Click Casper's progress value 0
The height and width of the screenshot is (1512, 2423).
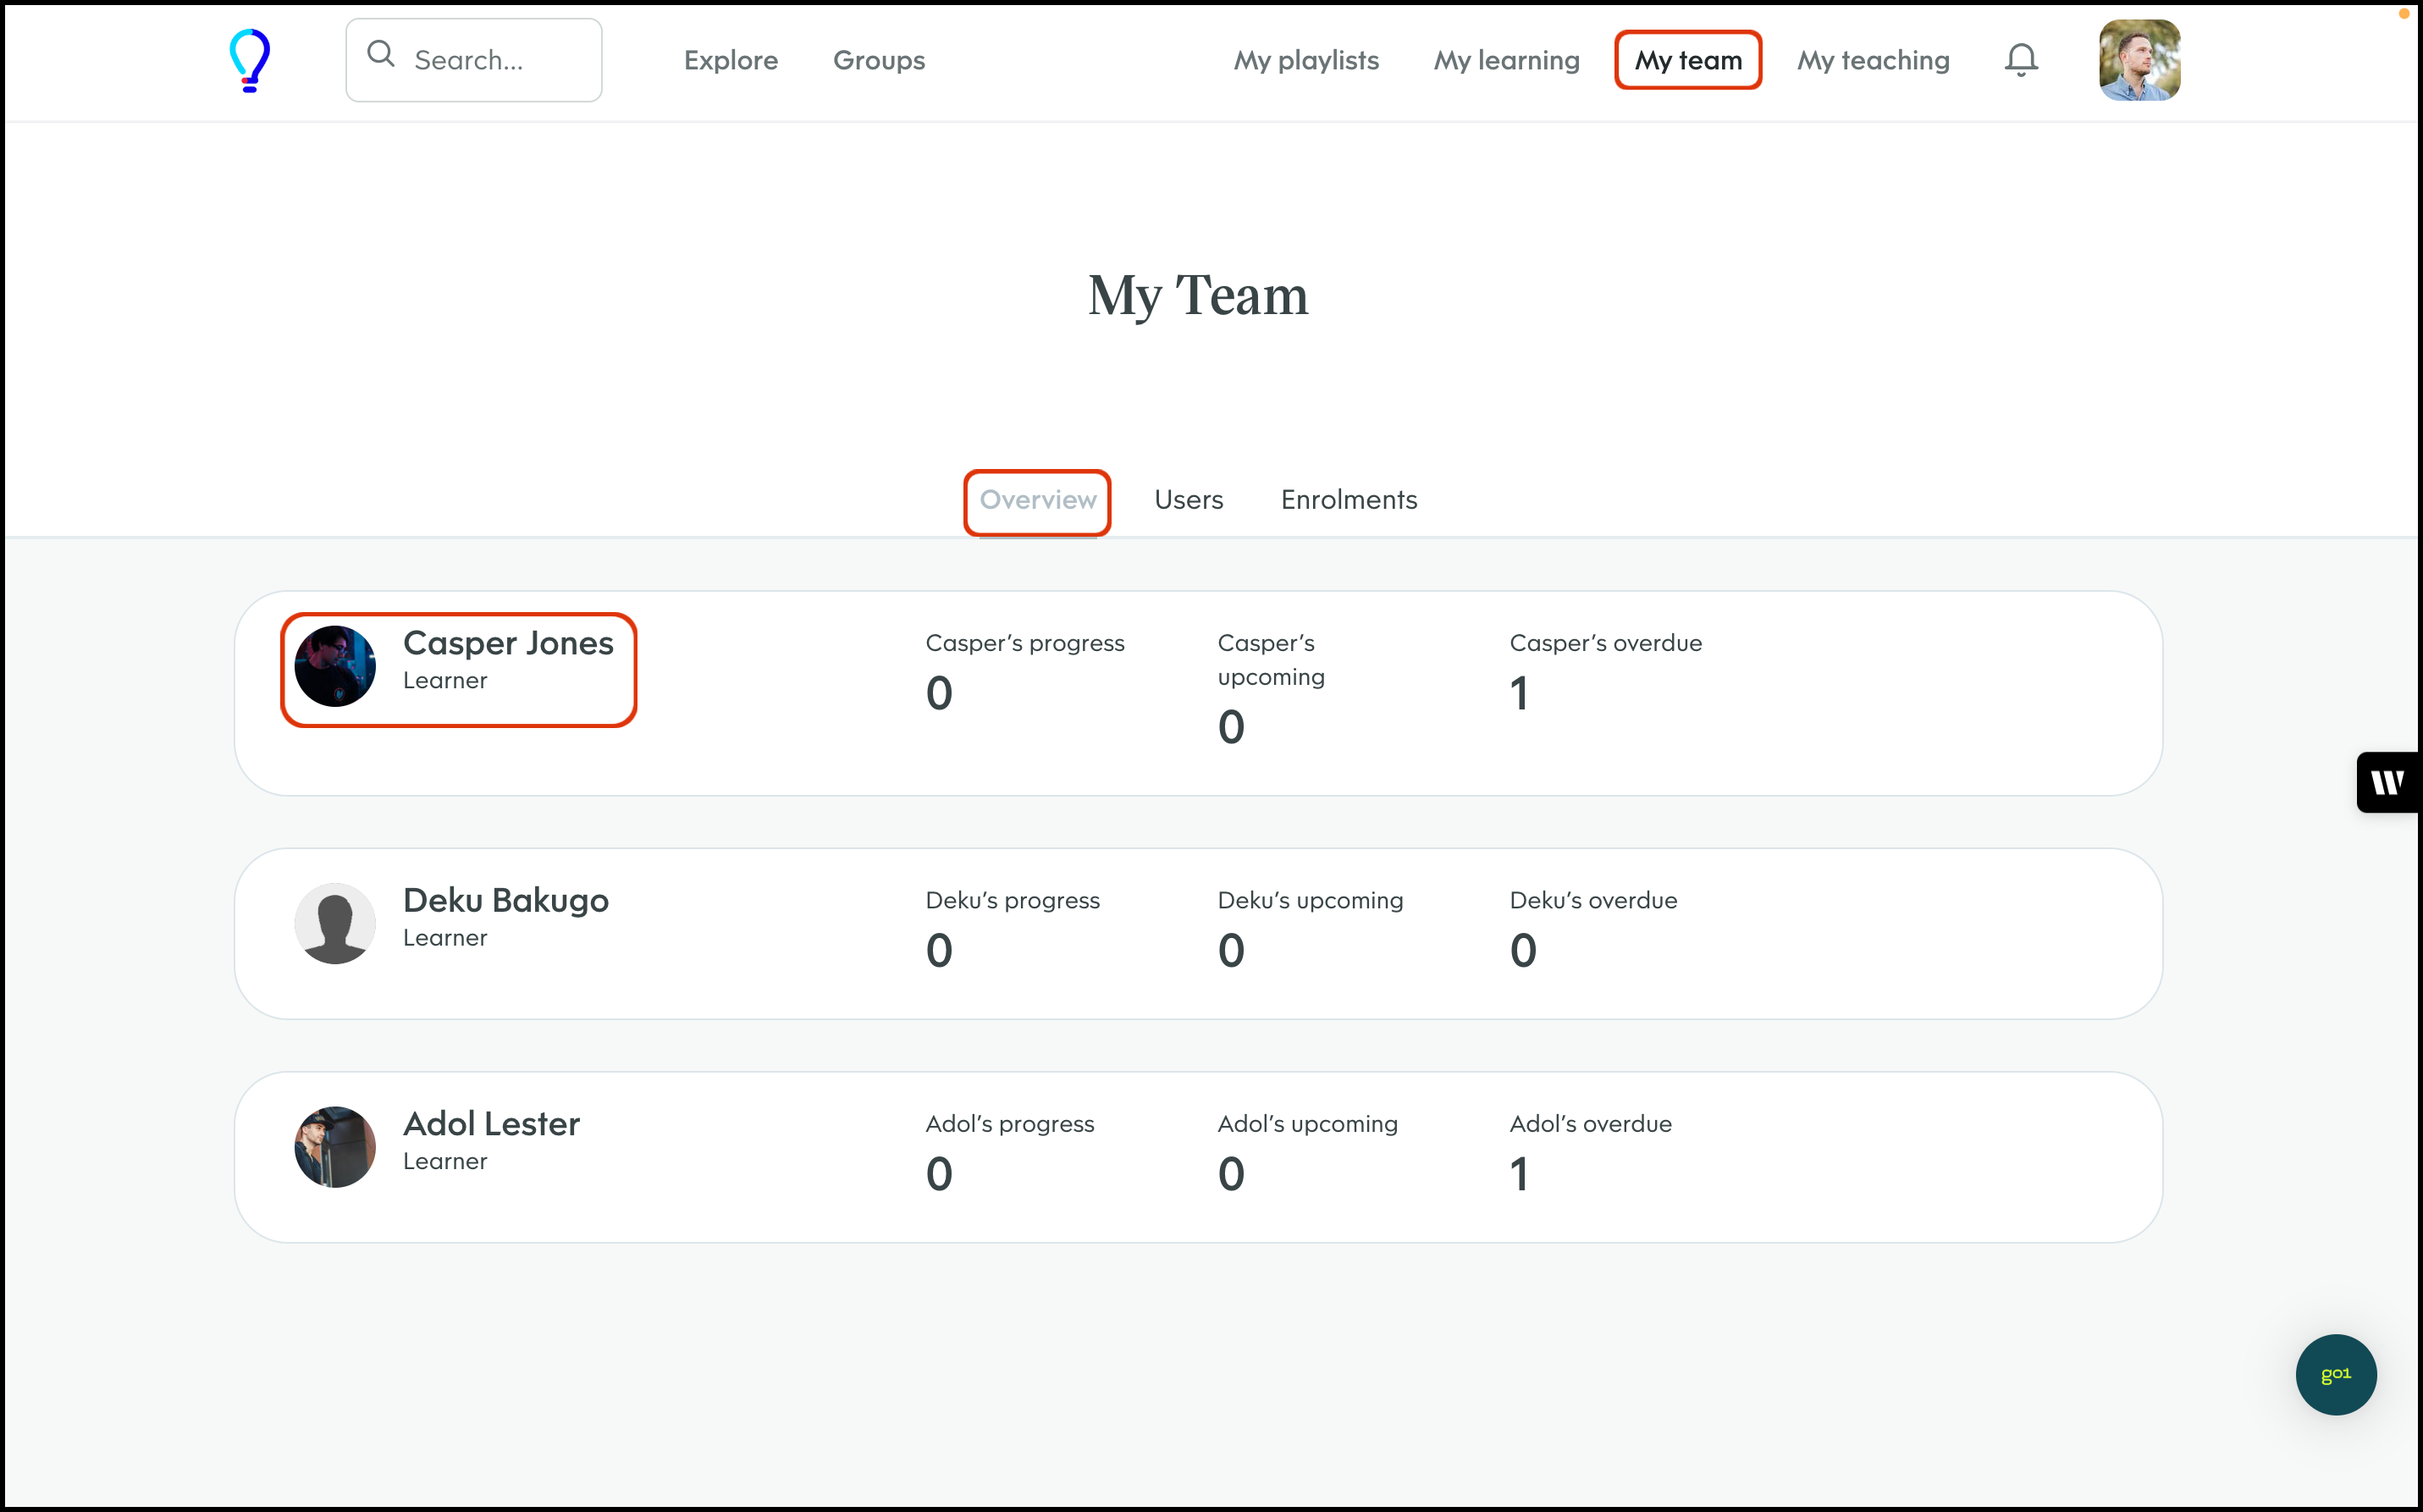point(939,693)
